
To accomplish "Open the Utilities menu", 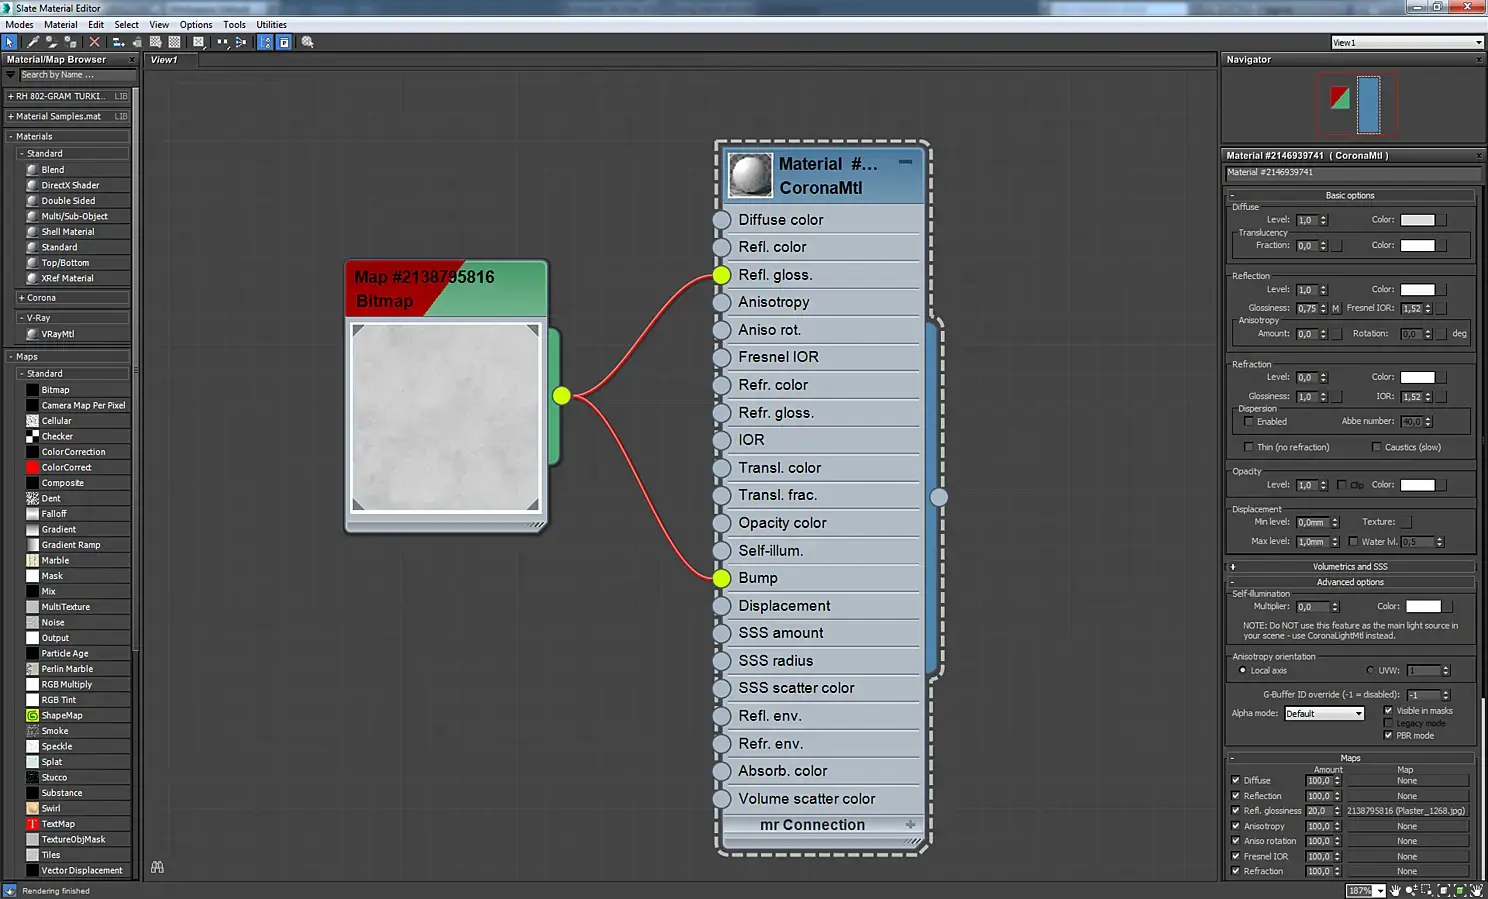I will point(271,25).
